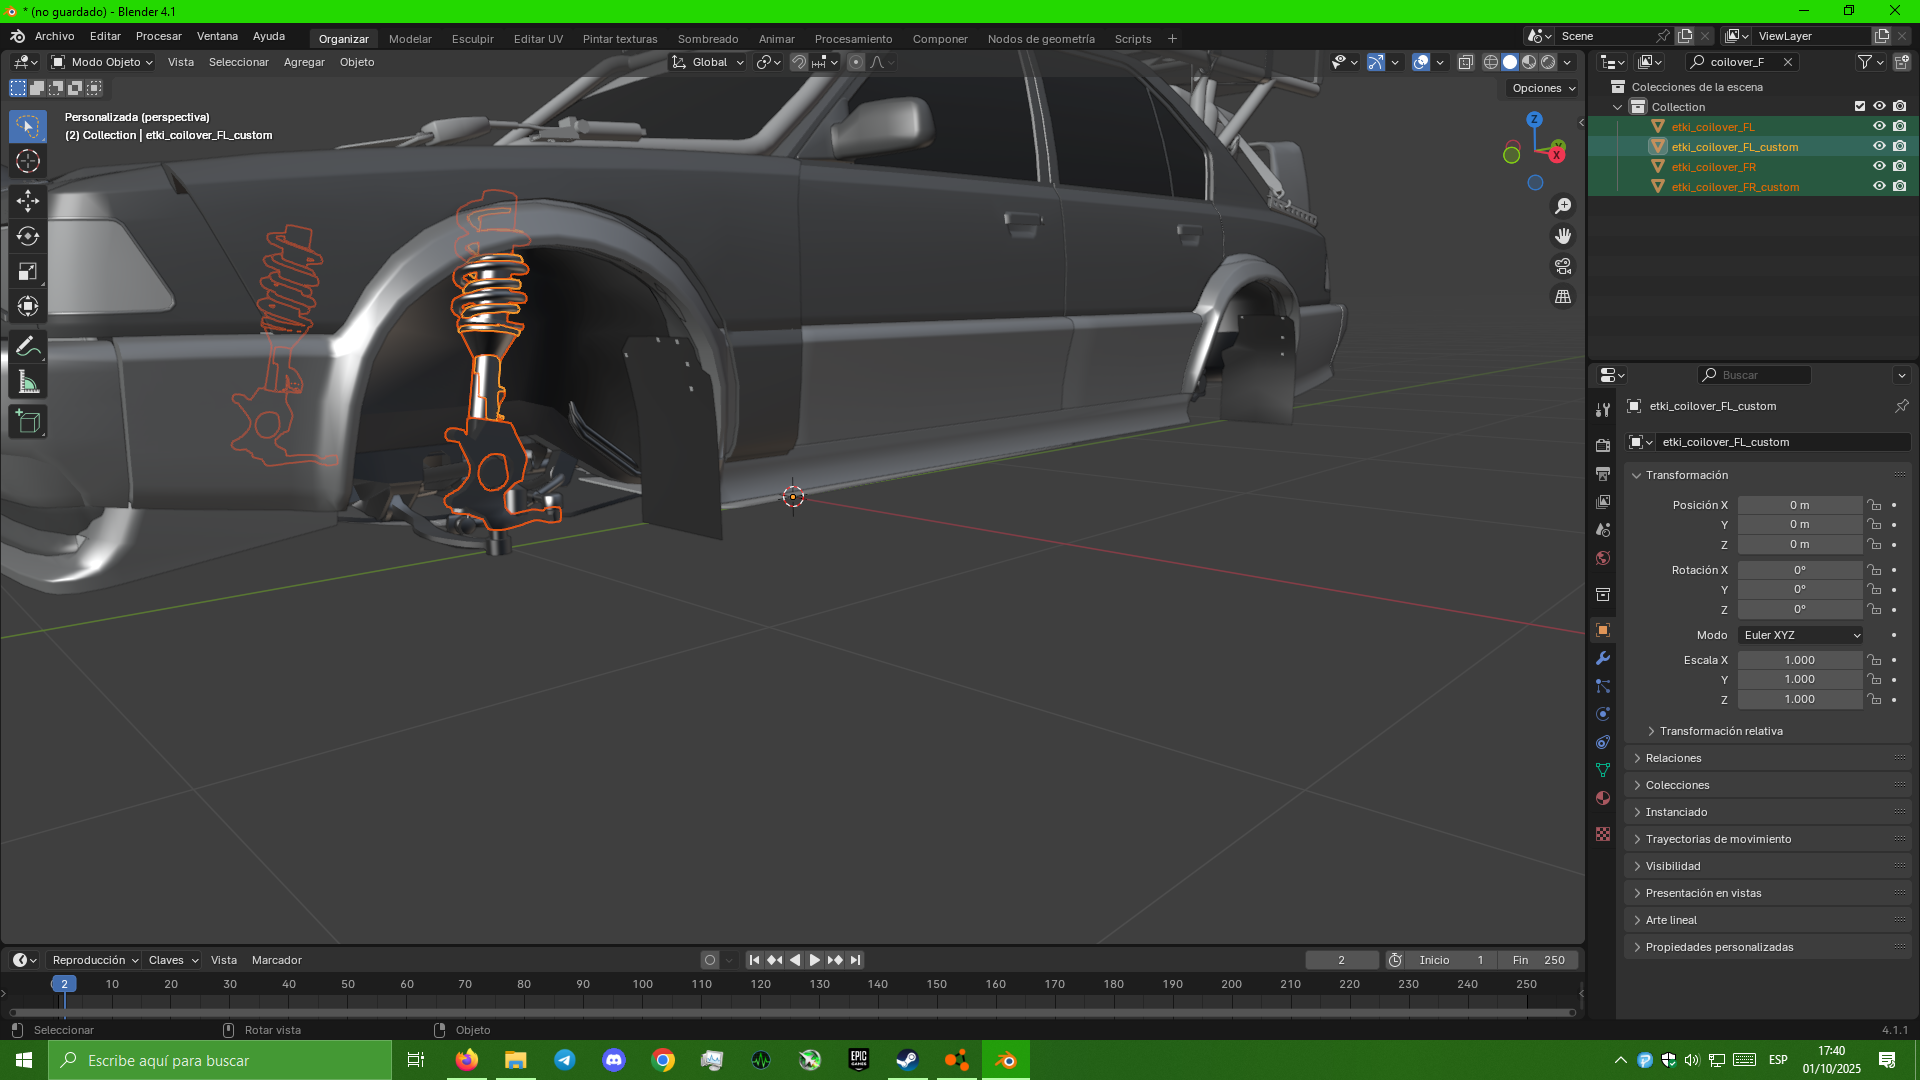Select the Rotate tool
This screenshot has height=1080, width=1920.
(27, 236)
